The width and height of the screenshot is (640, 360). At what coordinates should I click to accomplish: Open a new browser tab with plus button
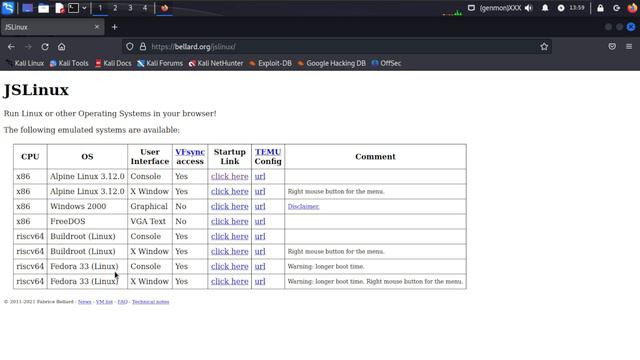[x=115, y=27]
